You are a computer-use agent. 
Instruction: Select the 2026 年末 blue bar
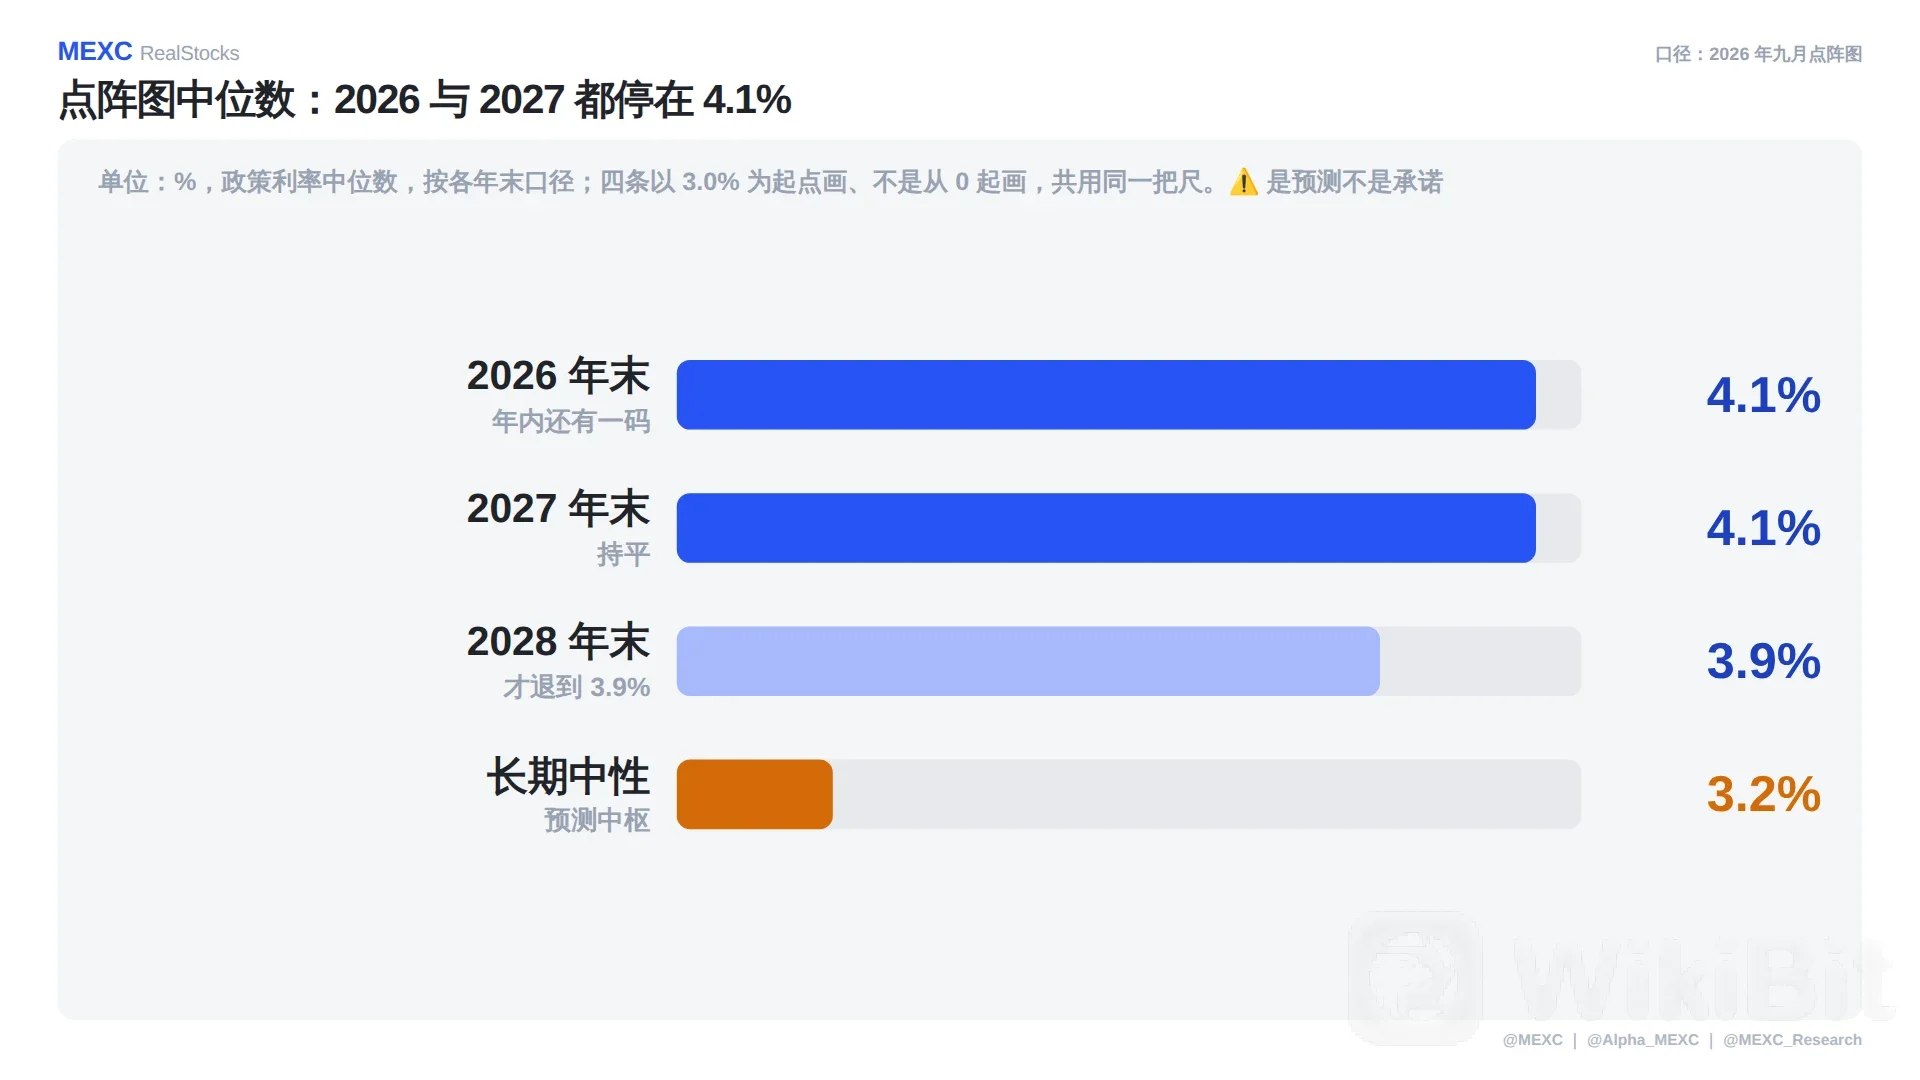pyautogui.click(x=1106, y=395)
